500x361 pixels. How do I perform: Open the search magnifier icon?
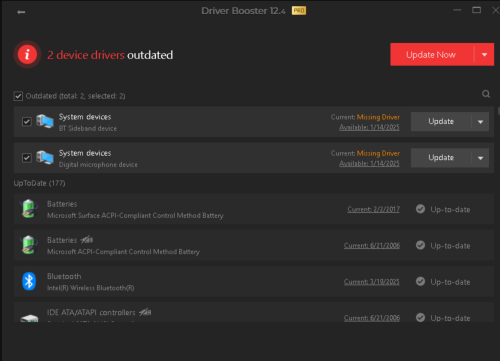point(486,94)
